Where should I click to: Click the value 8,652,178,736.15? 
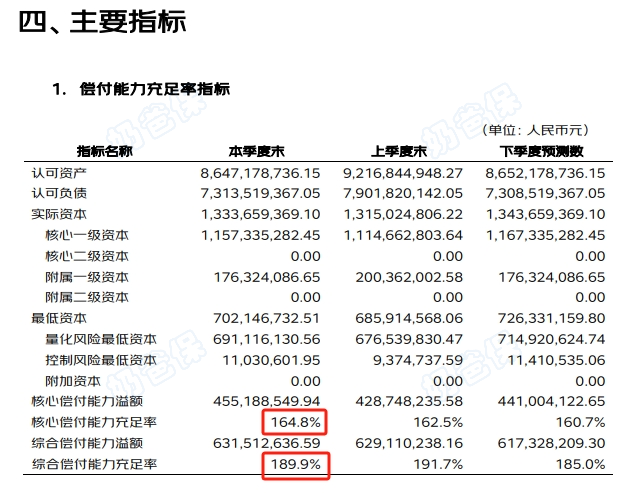[545, 173]
